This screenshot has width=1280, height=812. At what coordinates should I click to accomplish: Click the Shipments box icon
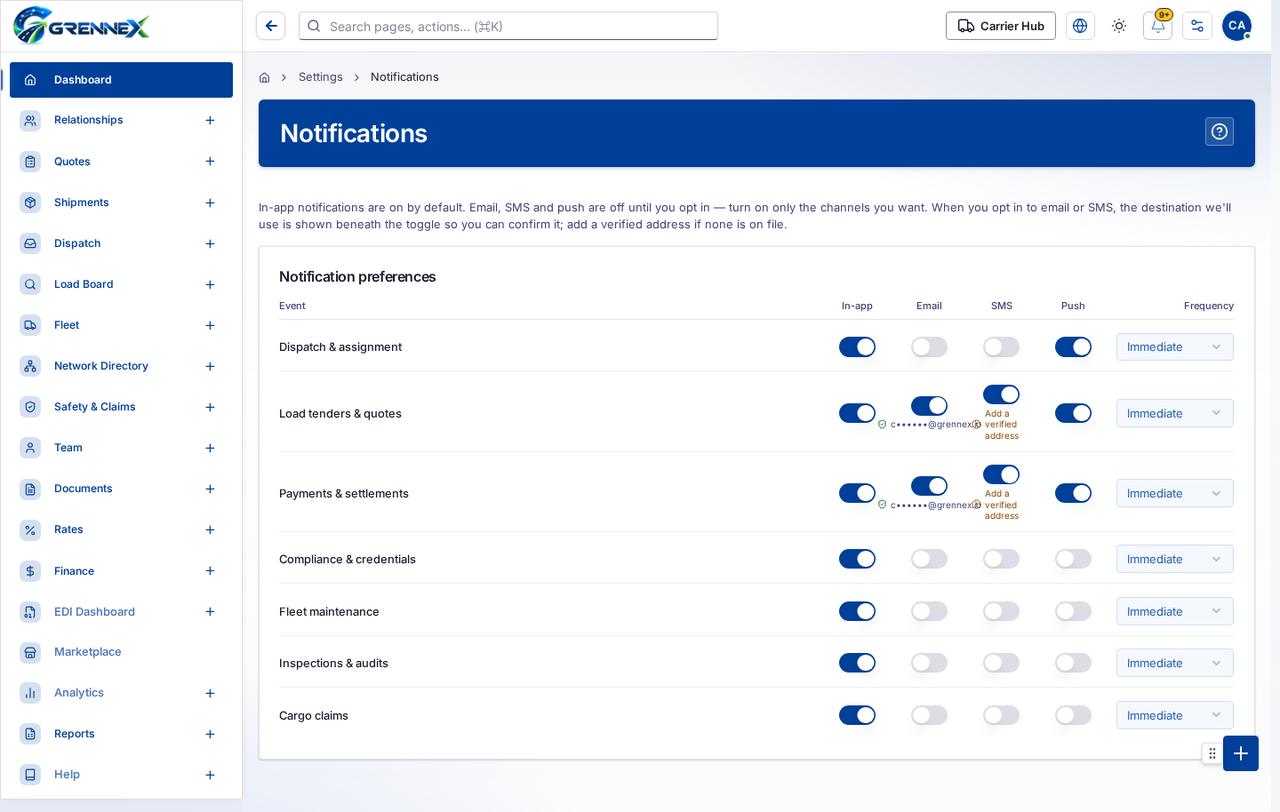pyautogui.click(x=30, y=202)
